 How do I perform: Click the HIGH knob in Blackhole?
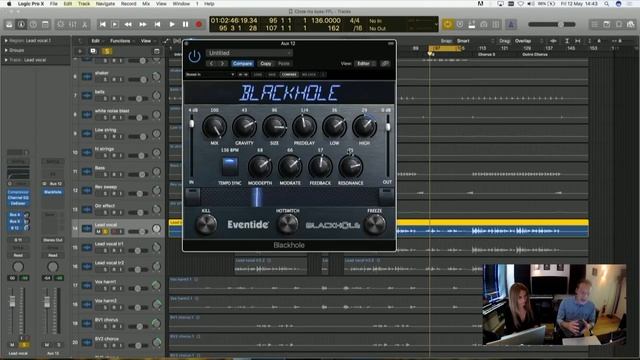(x=364, y=127)
